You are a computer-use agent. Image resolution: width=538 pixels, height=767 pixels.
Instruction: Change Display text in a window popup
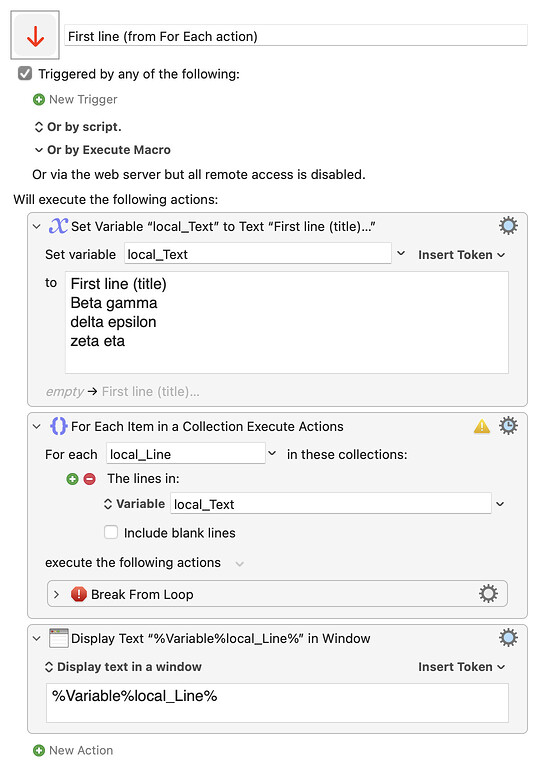(123, 667)
